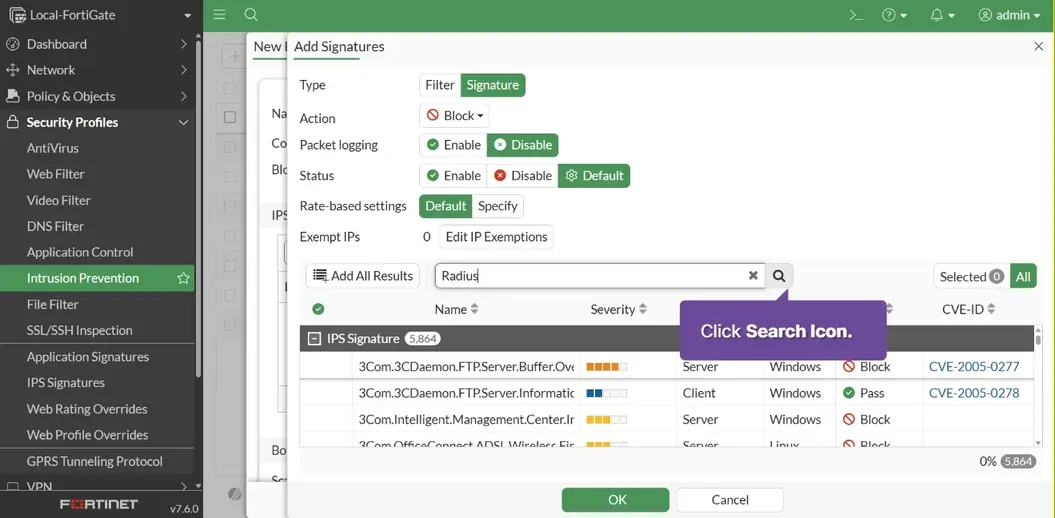Collapse the Security Profiles section chevron

pos(183,122)
